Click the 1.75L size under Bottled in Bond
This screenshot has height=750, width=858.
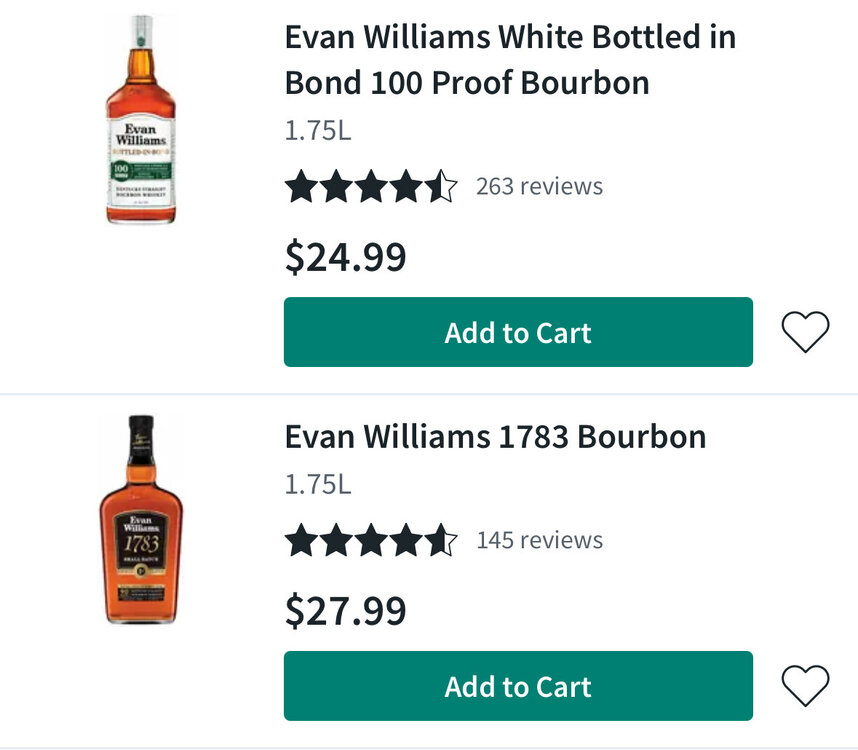tap(318, 131)
